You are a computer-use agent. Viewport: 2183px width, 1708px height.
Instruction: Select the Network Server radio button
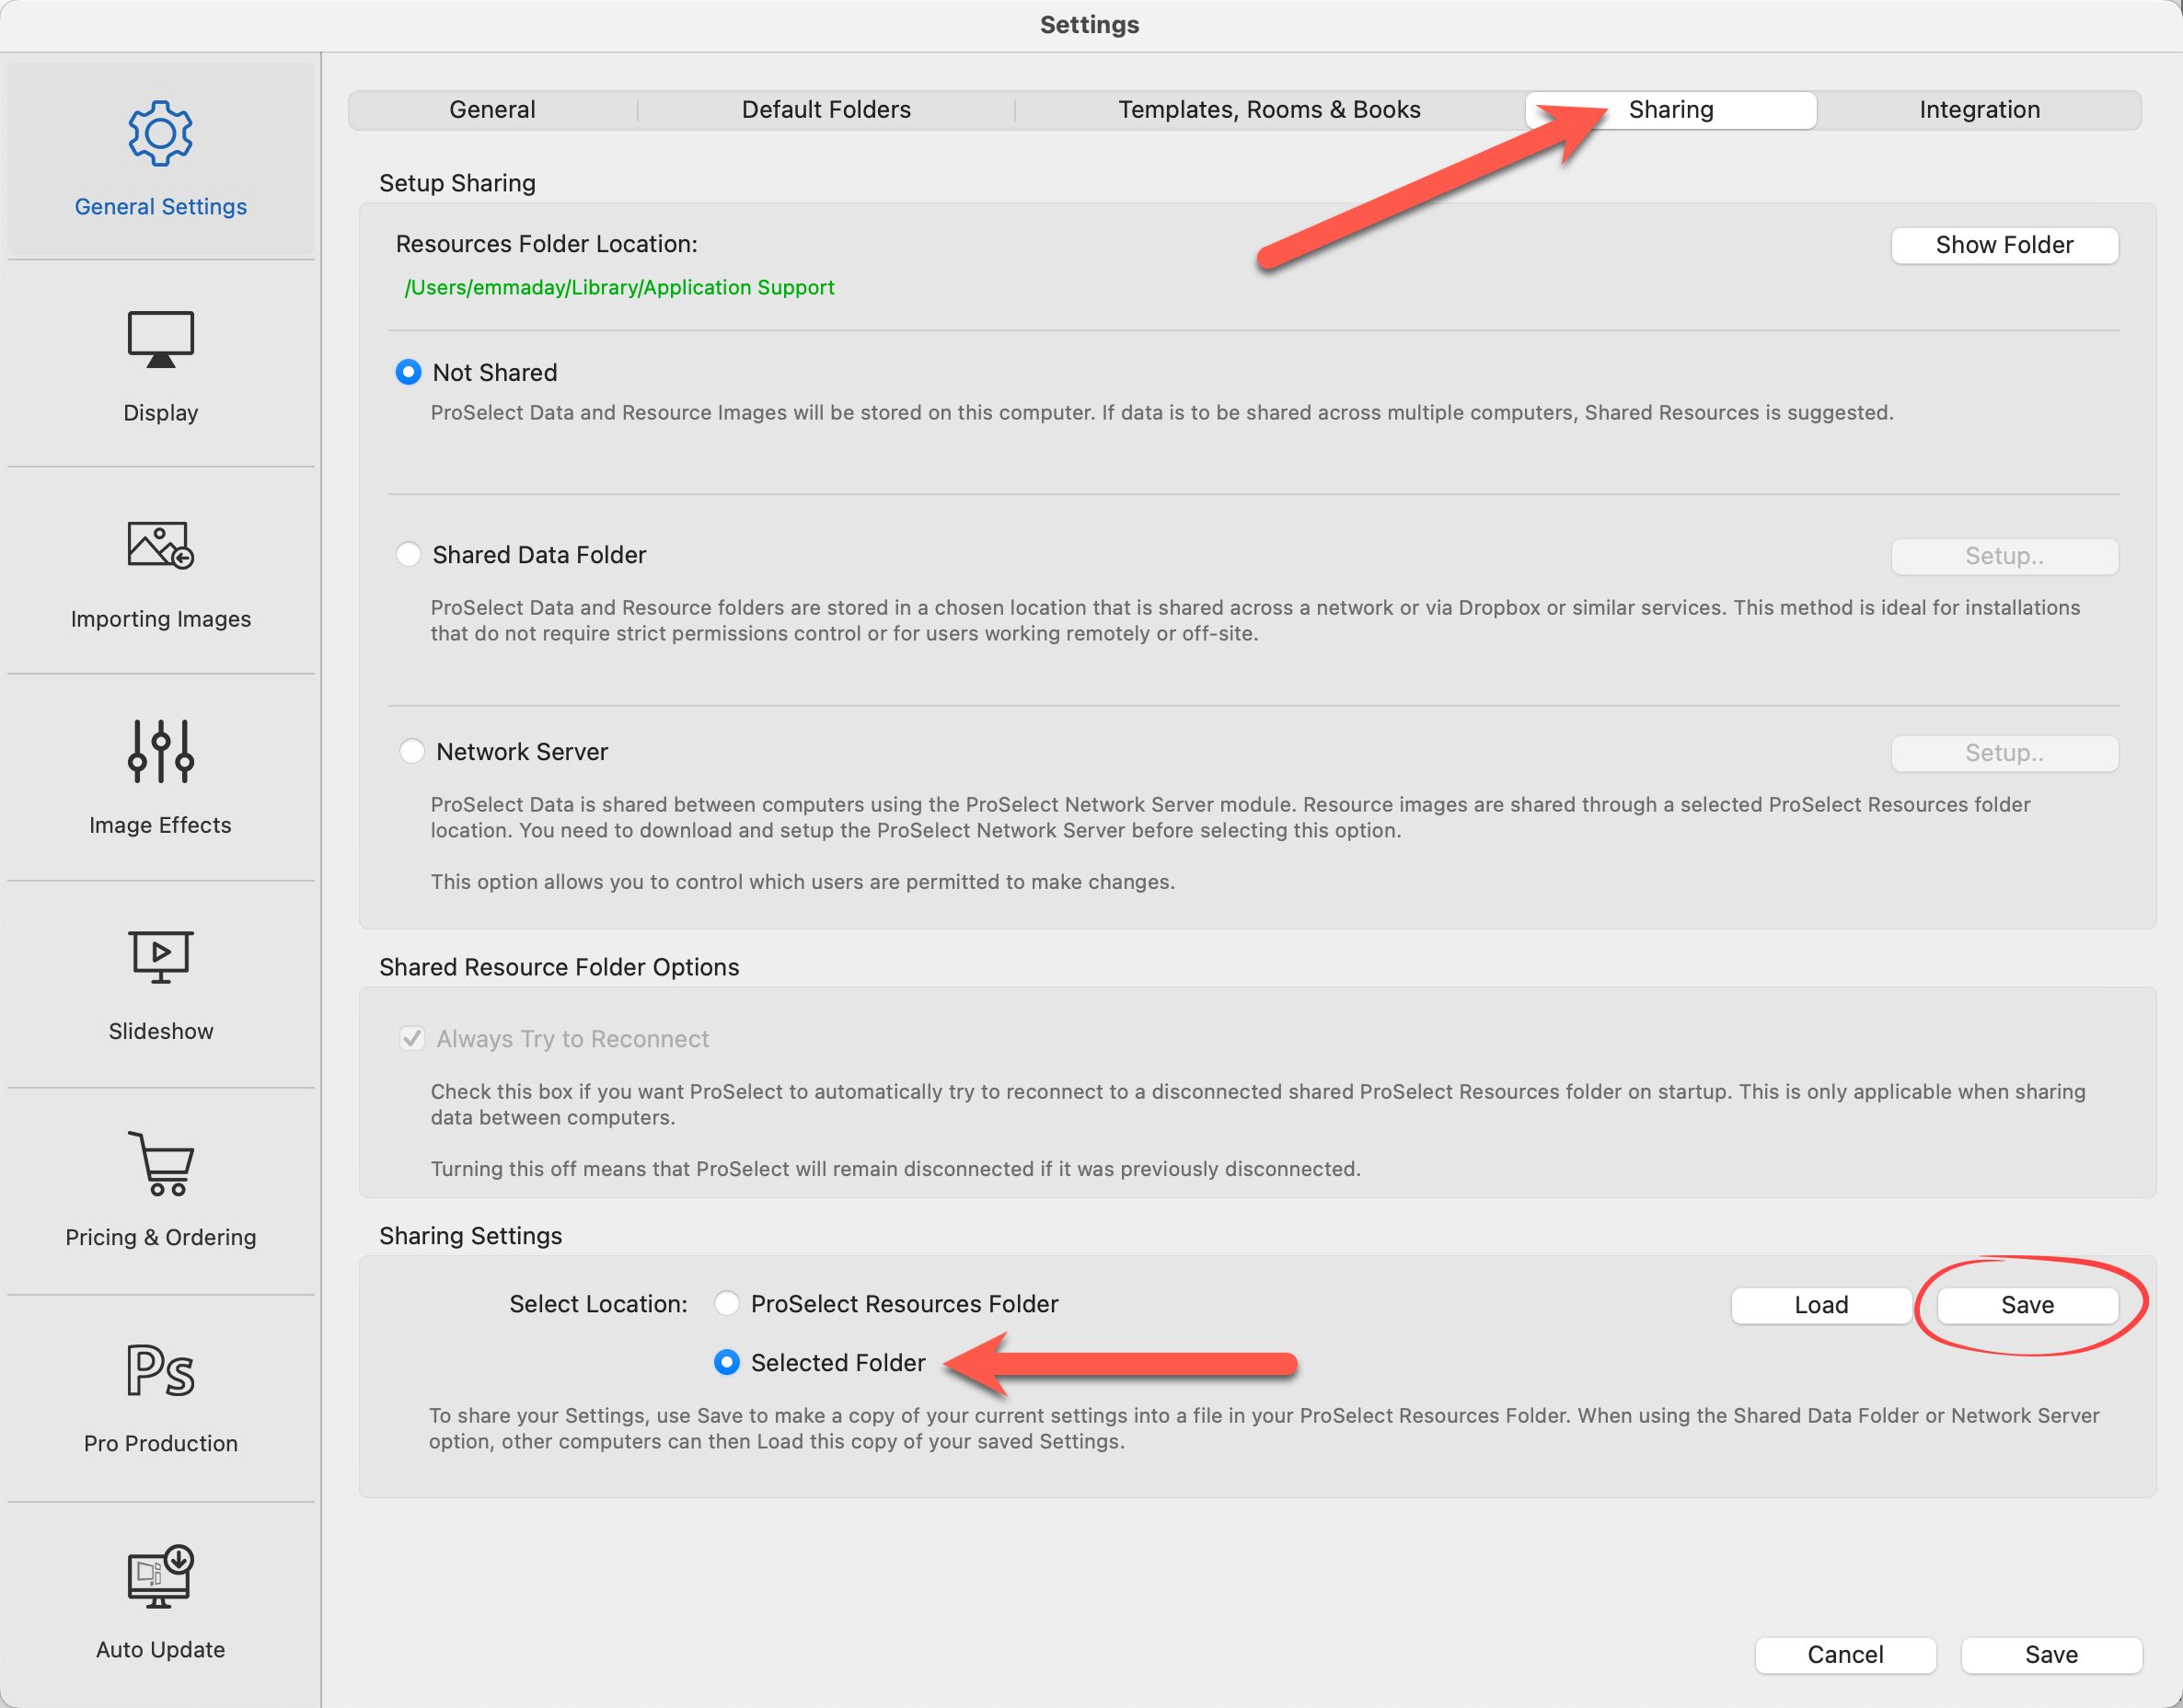pyautogui.click(x=411, y=751)
